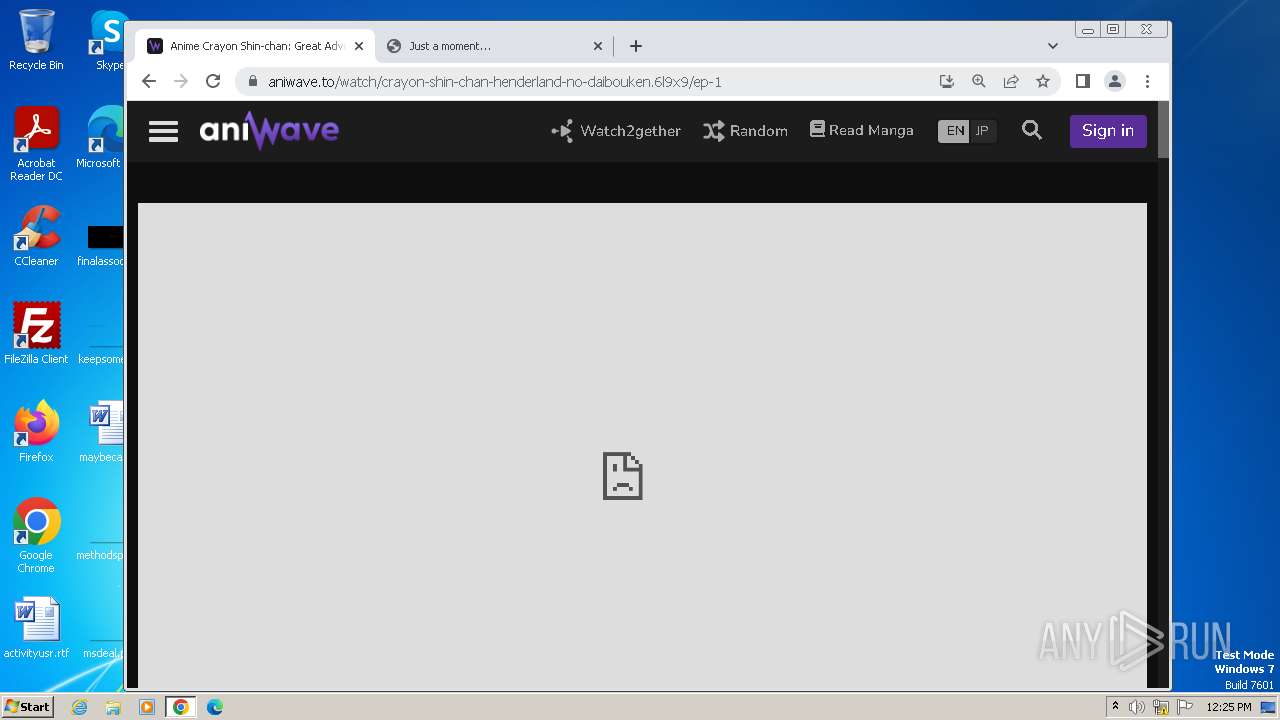Click the Sign in button
1280x720 pixels.
pyautogui.click(x=1108, y=131)
